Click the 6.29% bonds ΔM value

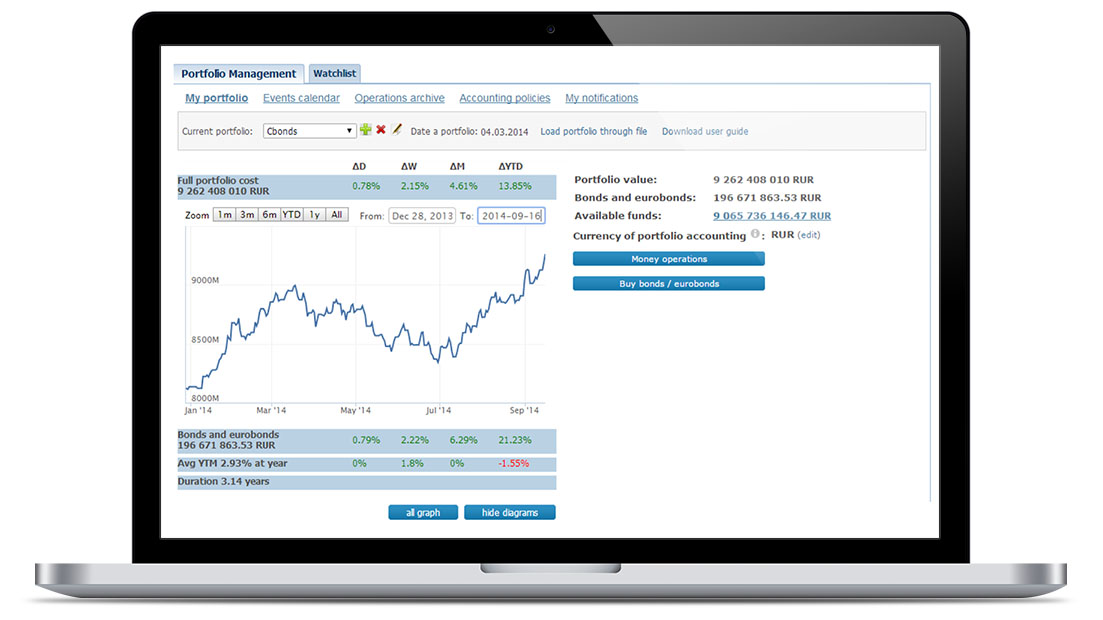(x=463, y=441)
